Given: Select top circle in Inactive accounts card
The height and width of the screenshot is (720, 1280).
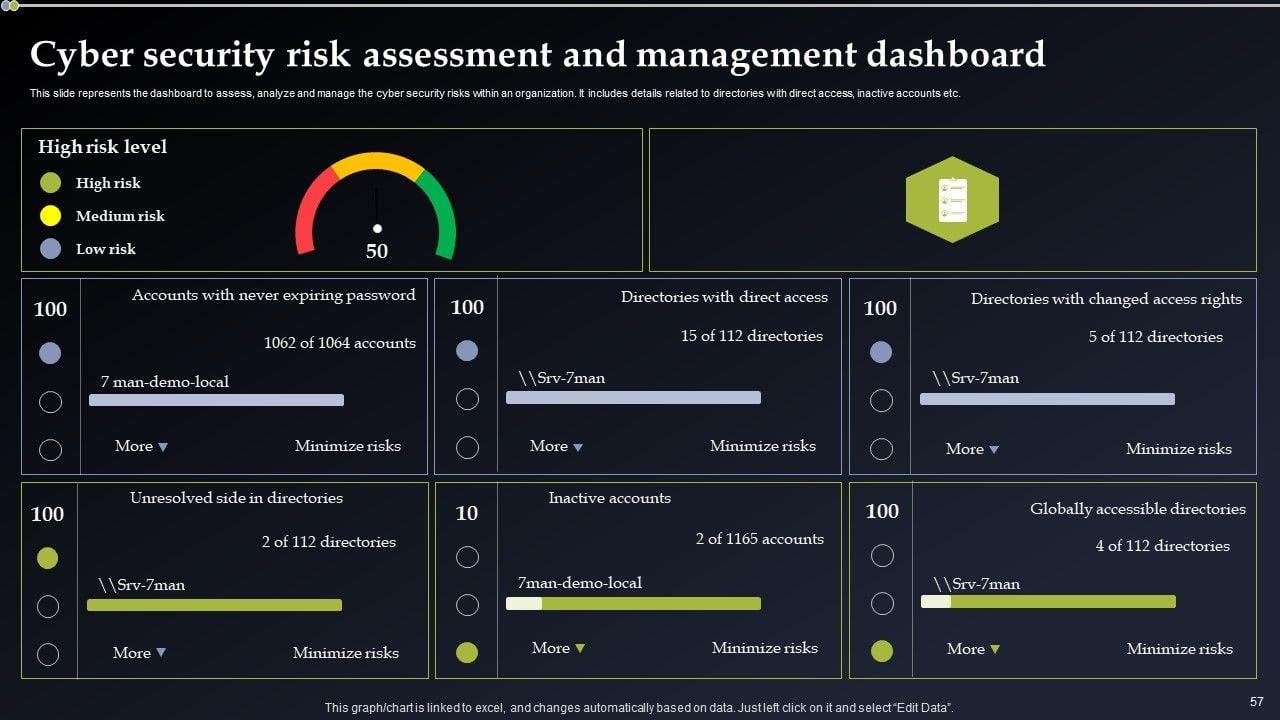Looking at the screenshot, I should point(467,557).
